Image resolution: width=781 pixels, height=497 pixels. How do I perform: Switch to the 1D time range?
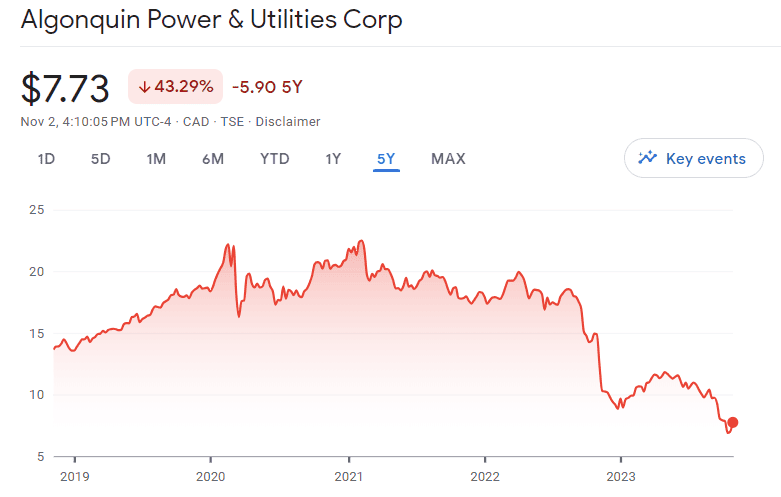click(x=46, y=159)
